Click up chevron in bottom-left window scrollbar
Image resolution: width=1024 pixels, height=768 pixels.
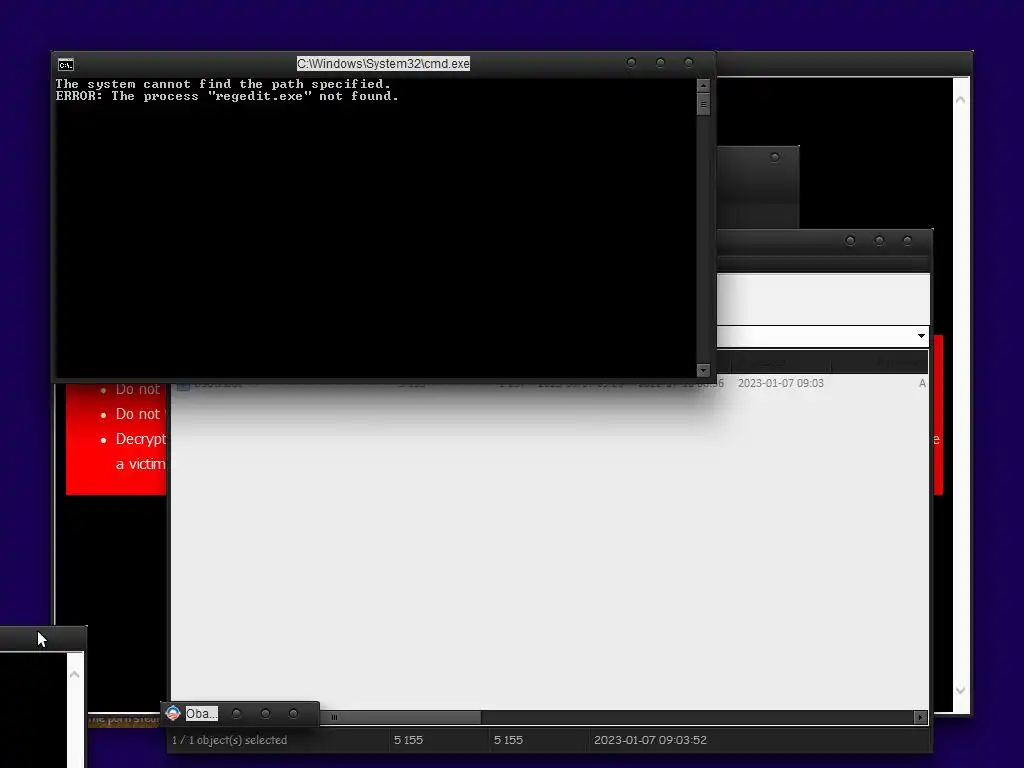pos(74,674)
